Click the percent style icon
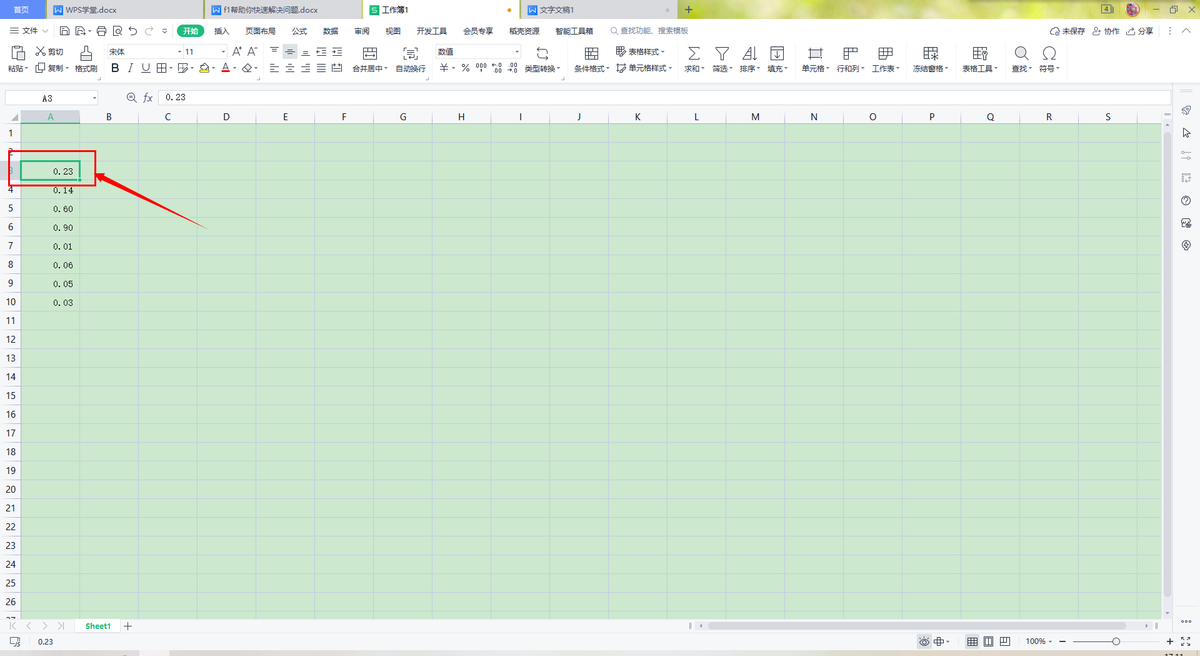This screenshot has width=1200, height=656. [x=465, y=68]
